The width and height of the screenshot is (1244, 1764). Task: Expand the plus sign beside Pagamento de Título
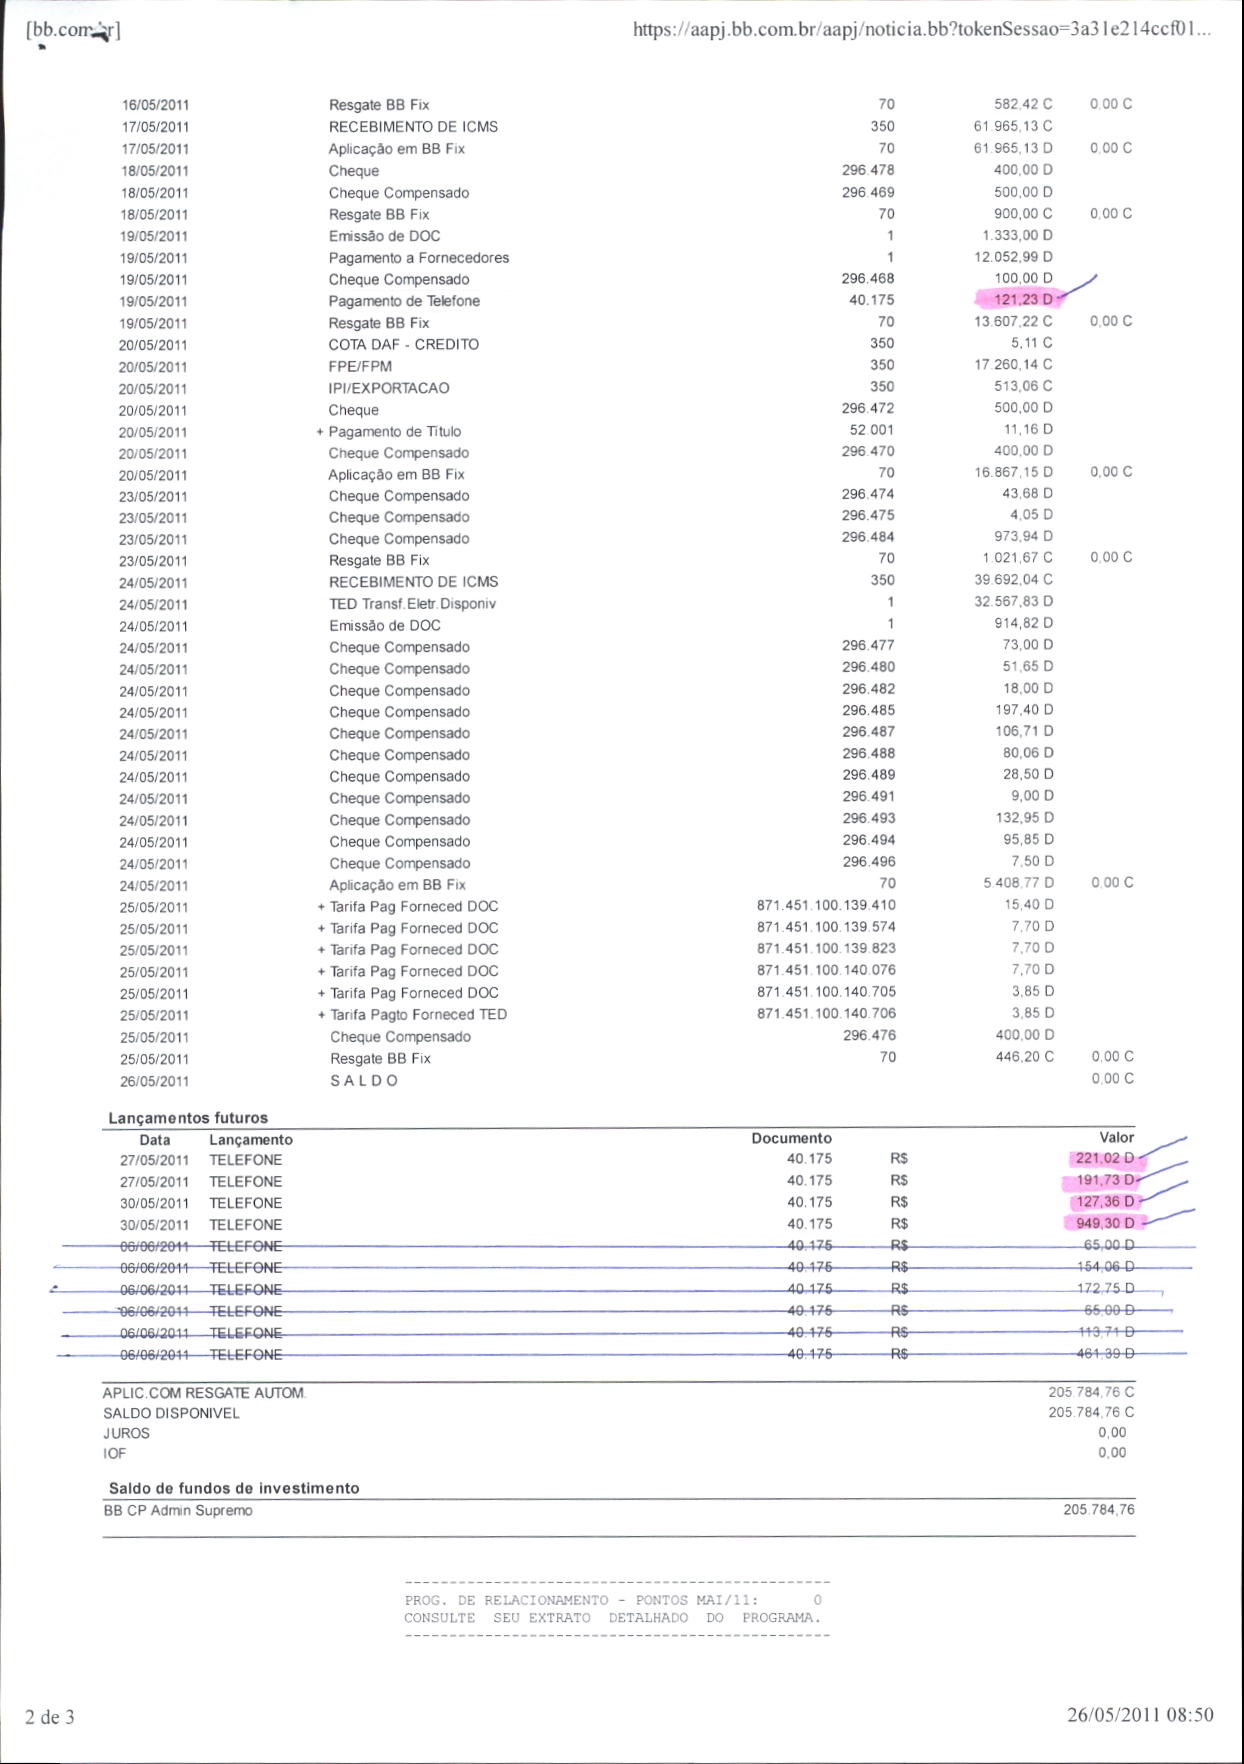(320, 432)
